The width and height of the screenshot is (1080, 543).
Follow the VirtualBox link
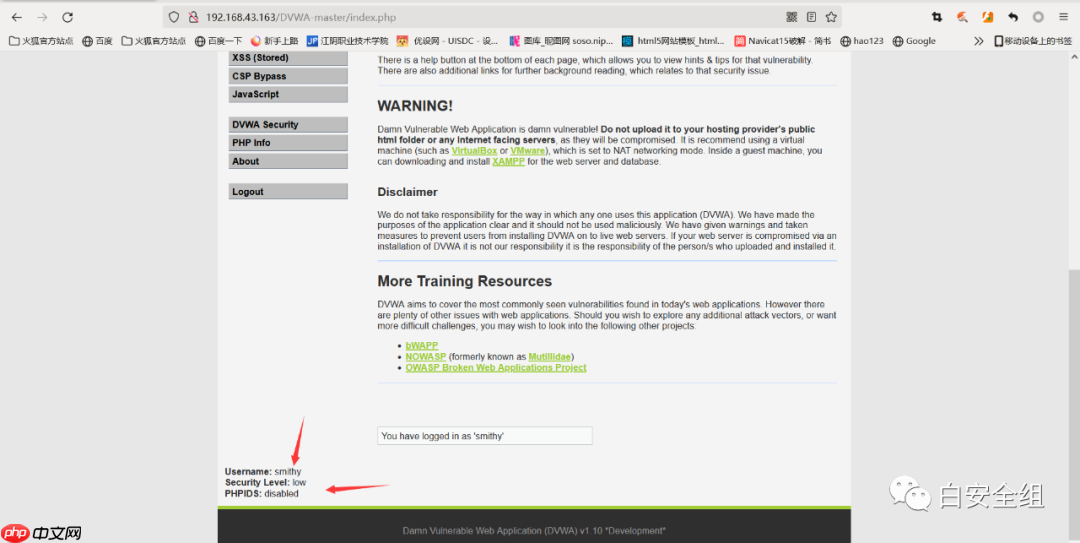[474, 151]
